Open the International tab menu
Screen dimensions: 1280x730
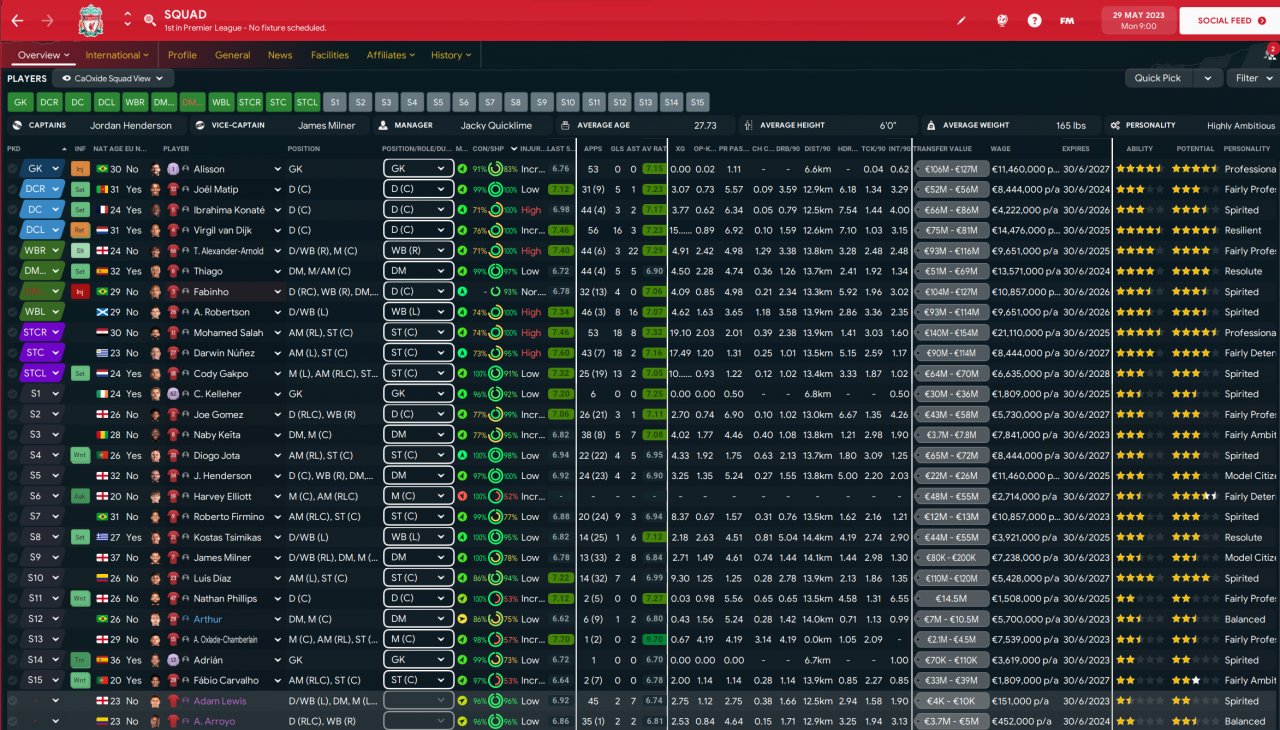click(116, 55)
